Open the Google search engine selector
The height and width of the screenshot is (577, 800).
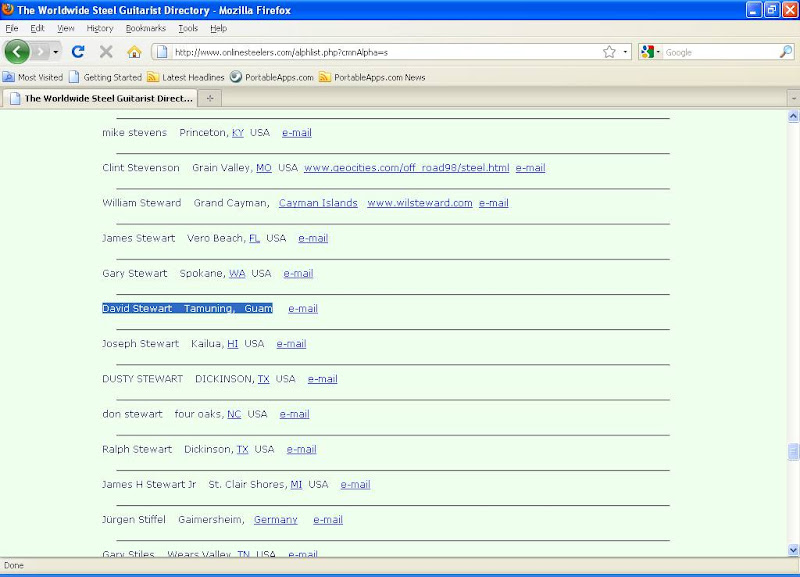(x=651, y=52)
